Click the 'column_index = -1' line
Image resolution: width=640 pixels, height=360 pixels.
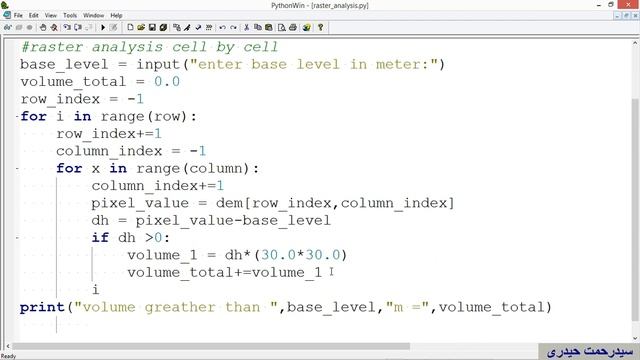[131, 151]
